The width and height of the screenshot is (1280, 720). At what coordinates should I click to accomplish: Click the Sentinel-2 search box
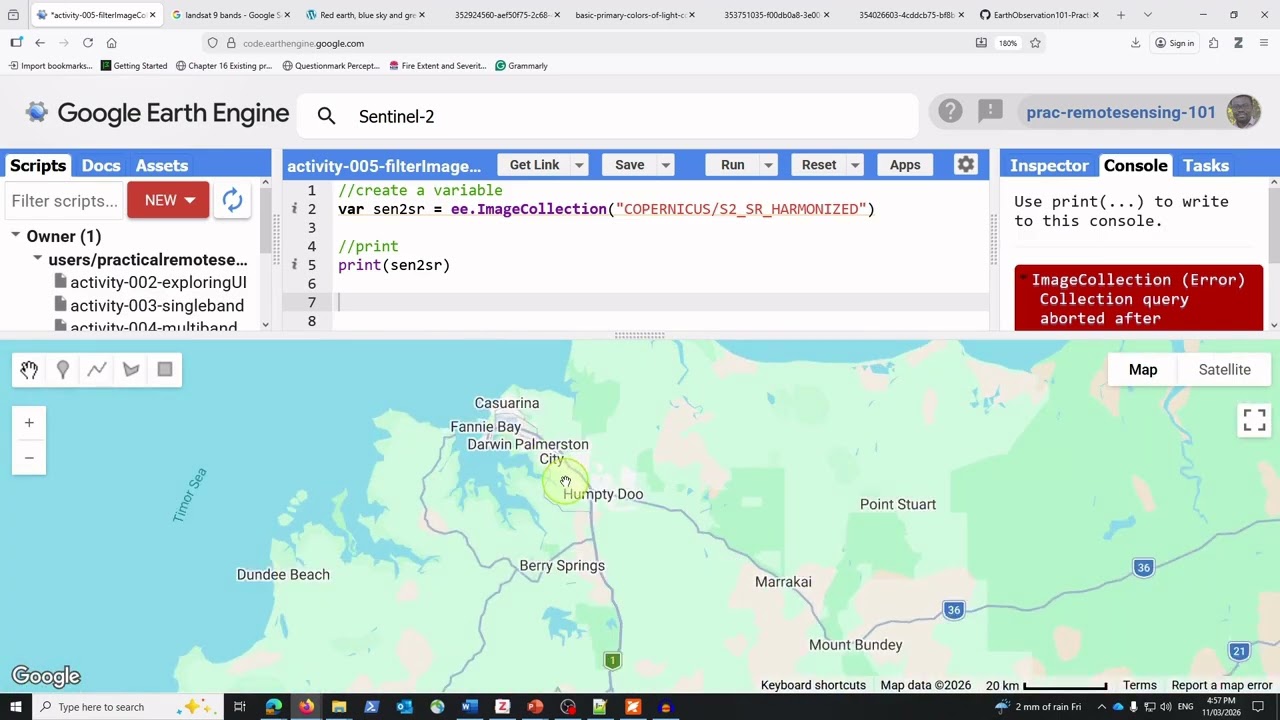coord(607,116)
